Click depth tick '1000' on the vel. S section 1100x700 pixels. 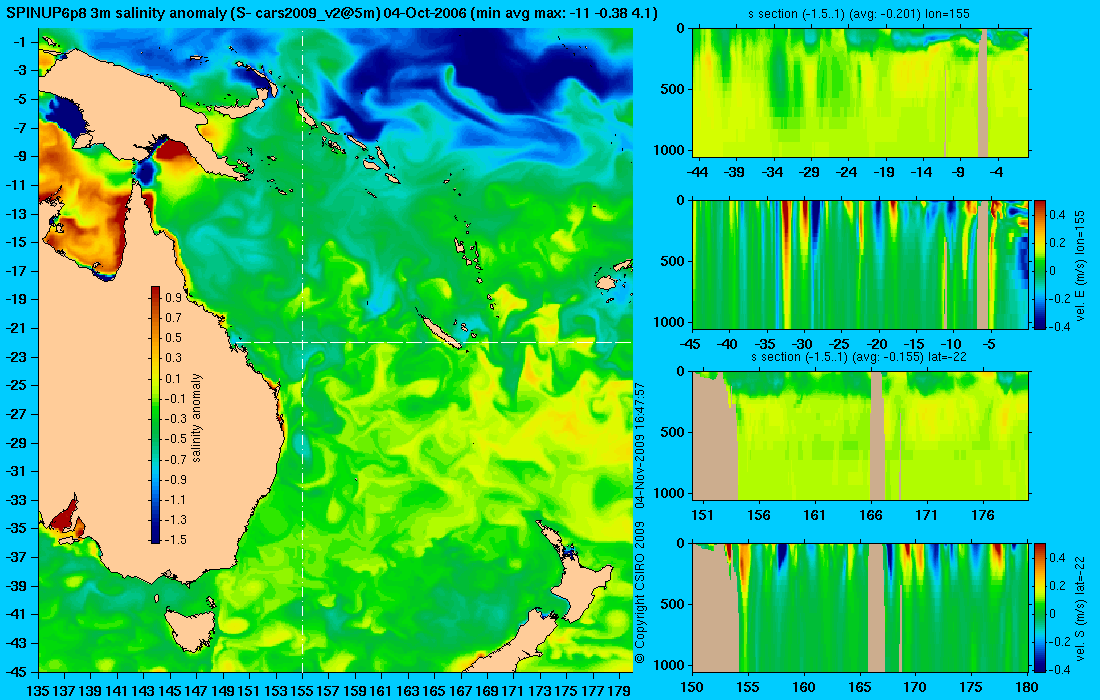point(671,665)
